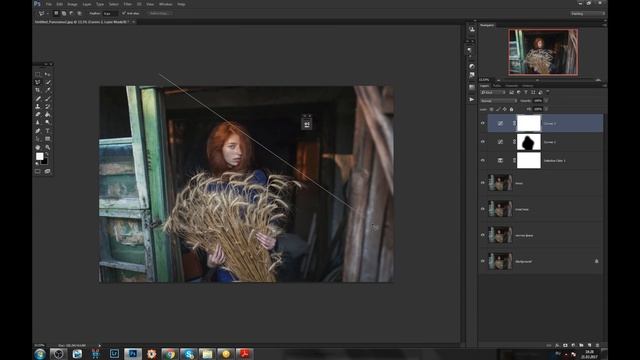Image resolution: width=640 pixels, height=360 pixels.
Task: Select the Paint Bucket tool
Action: (48, 115)
